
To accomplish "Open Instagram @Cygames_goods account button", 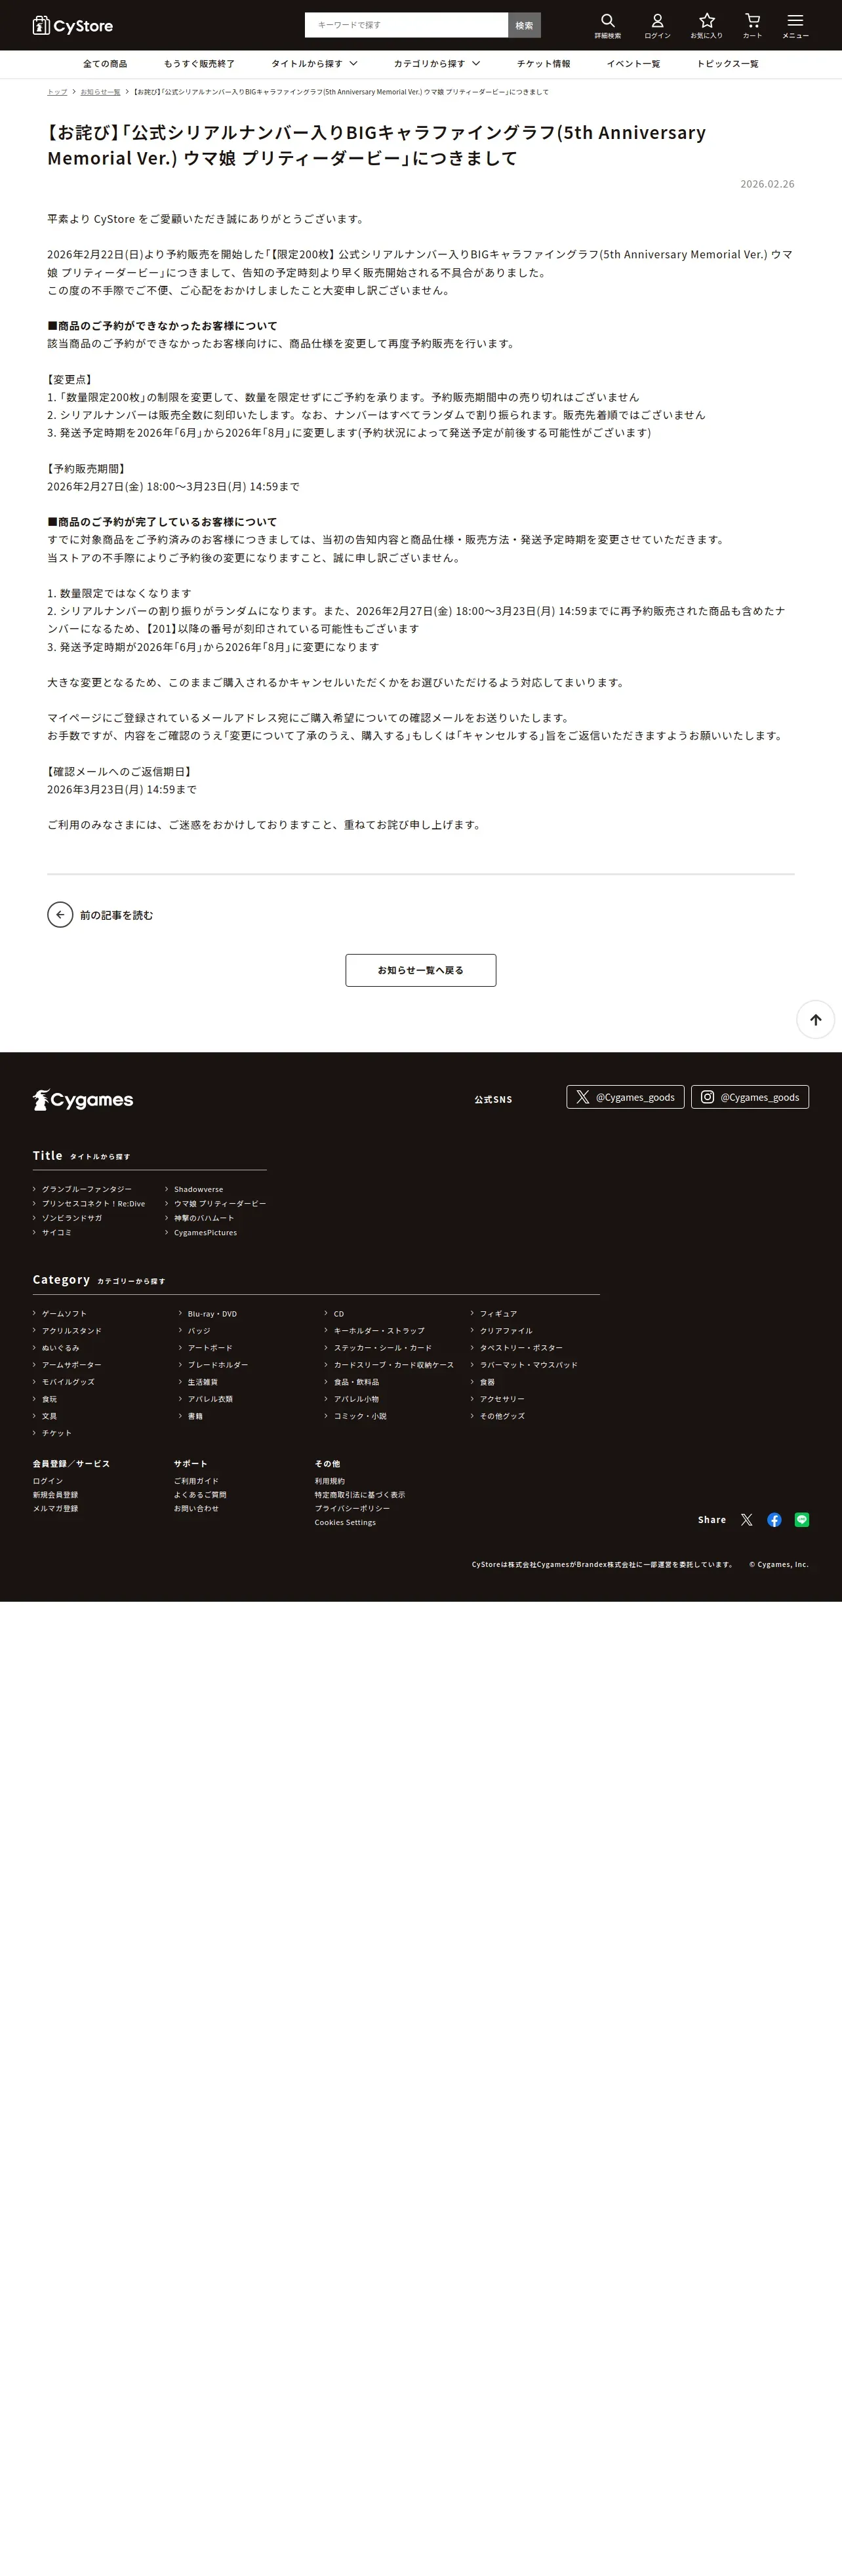I will [750, 1097].
